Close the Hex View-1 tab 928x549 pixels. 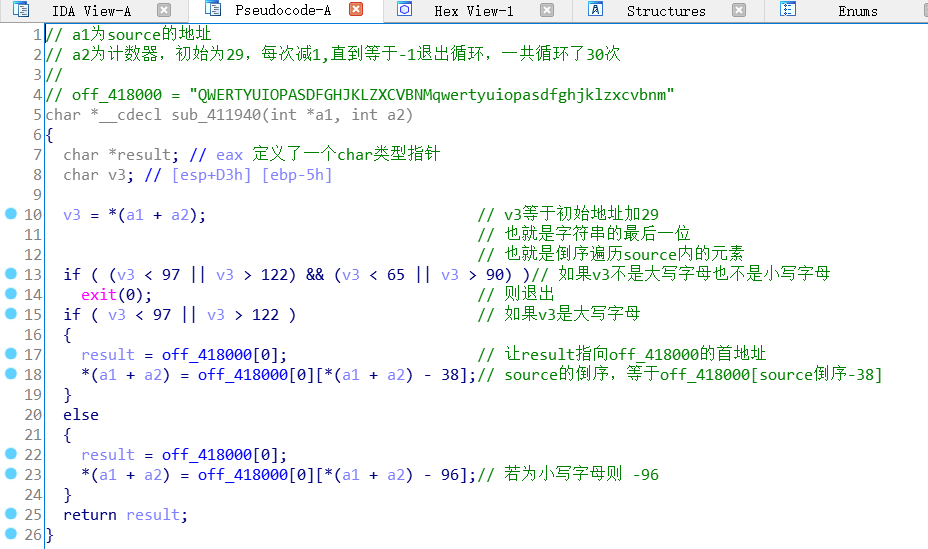[547, 10]
